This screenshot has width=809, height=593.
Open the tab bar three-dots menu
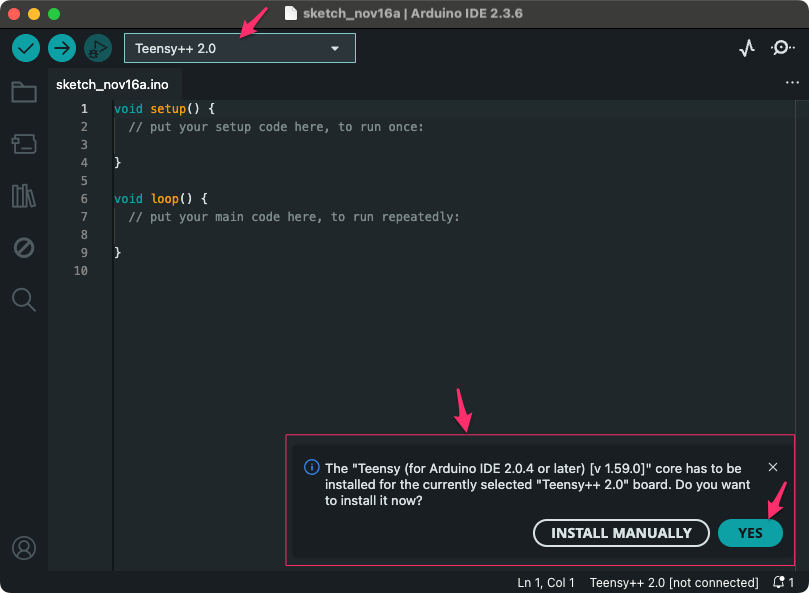[x=792, y=84]
